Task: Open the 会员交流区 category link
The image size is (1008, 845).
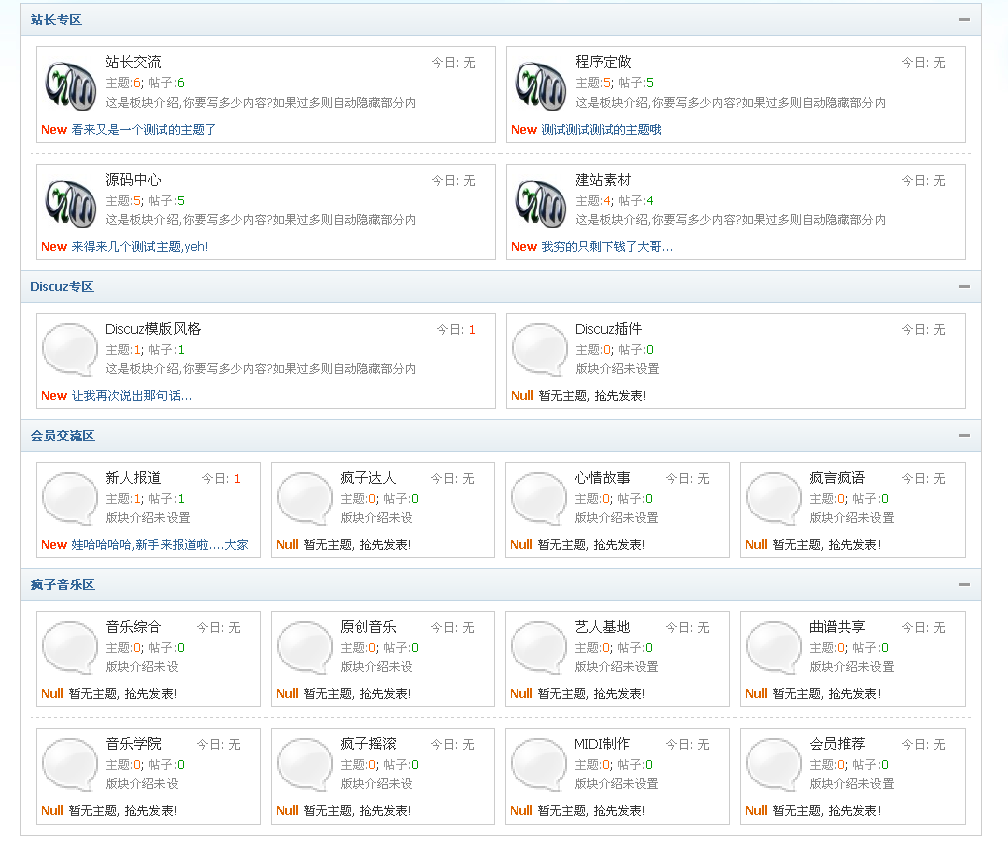Action: point(62,436)
